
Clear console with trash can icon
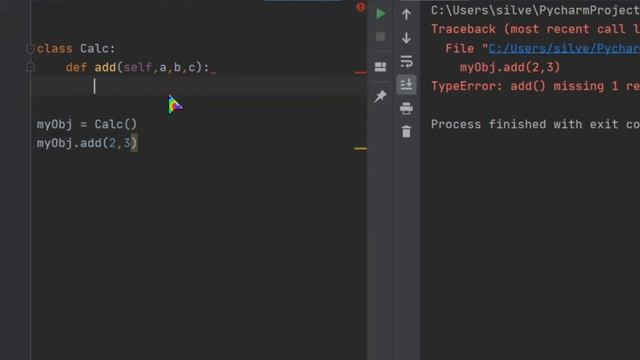coord(406,131)
